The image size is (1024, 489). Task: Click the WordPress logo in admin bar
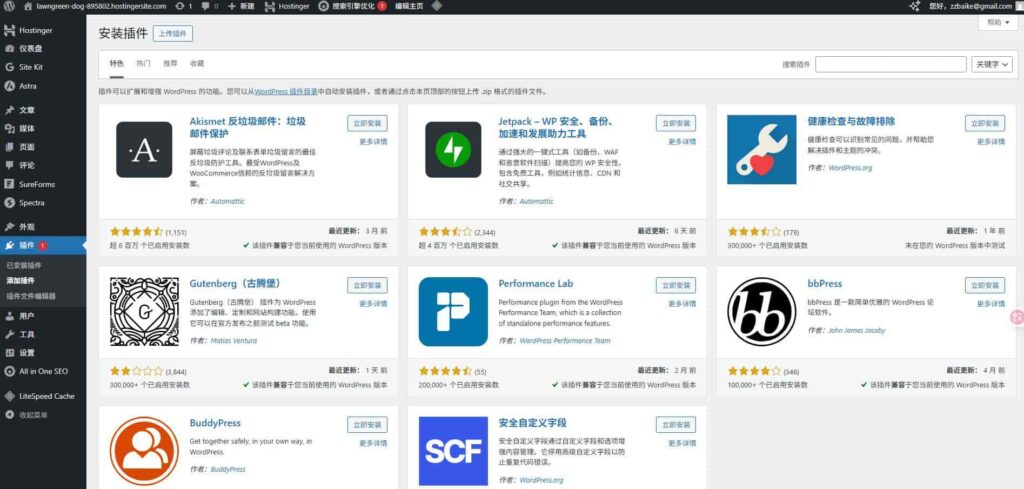click(9, 6)
